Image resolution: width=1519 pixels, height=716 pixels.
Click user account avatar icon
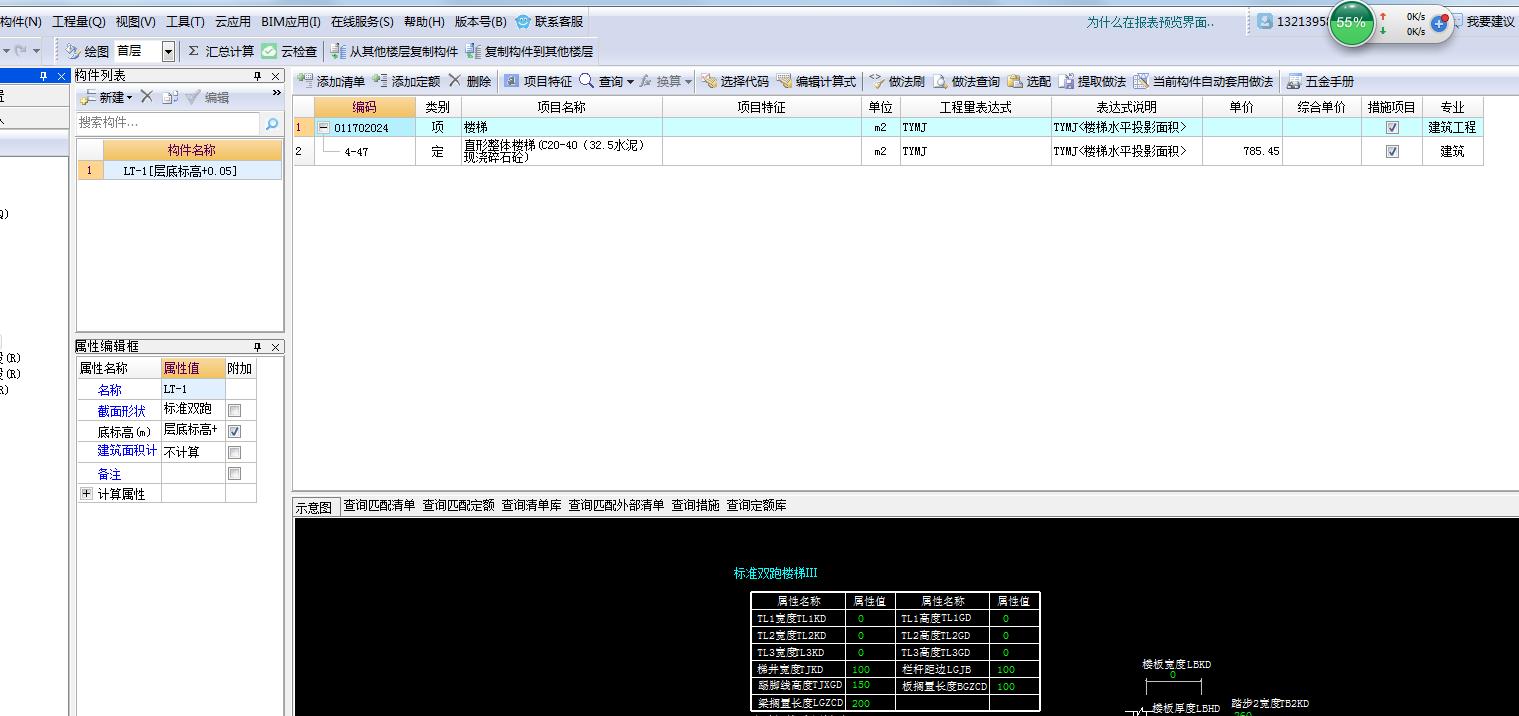[x=1265, y=21]
